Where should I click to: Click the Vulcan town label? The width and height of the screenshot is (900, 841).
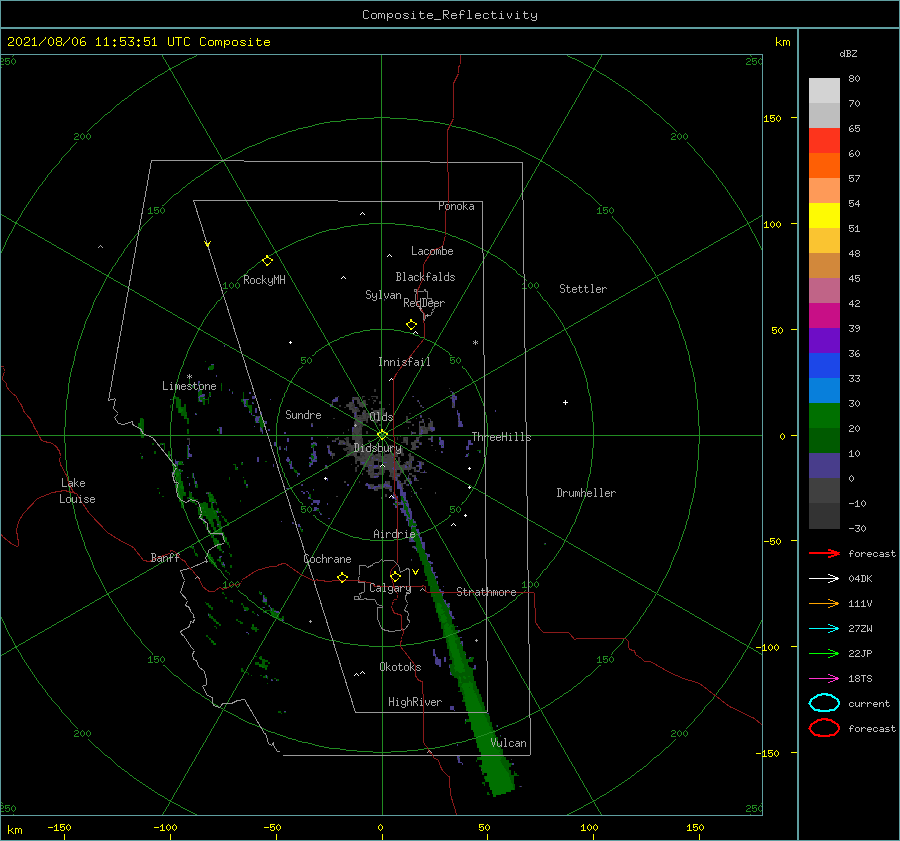(x=508, y=743)
